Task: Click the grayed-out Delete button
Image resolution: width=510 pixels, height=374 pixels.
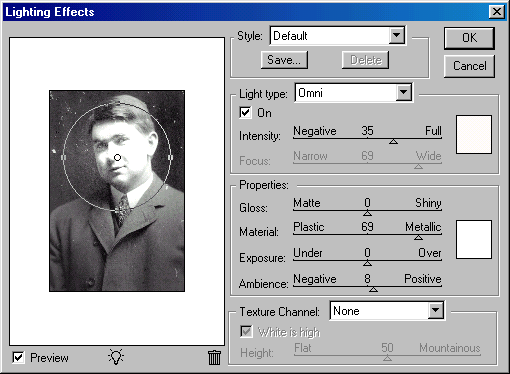Action: pos(366,60)
